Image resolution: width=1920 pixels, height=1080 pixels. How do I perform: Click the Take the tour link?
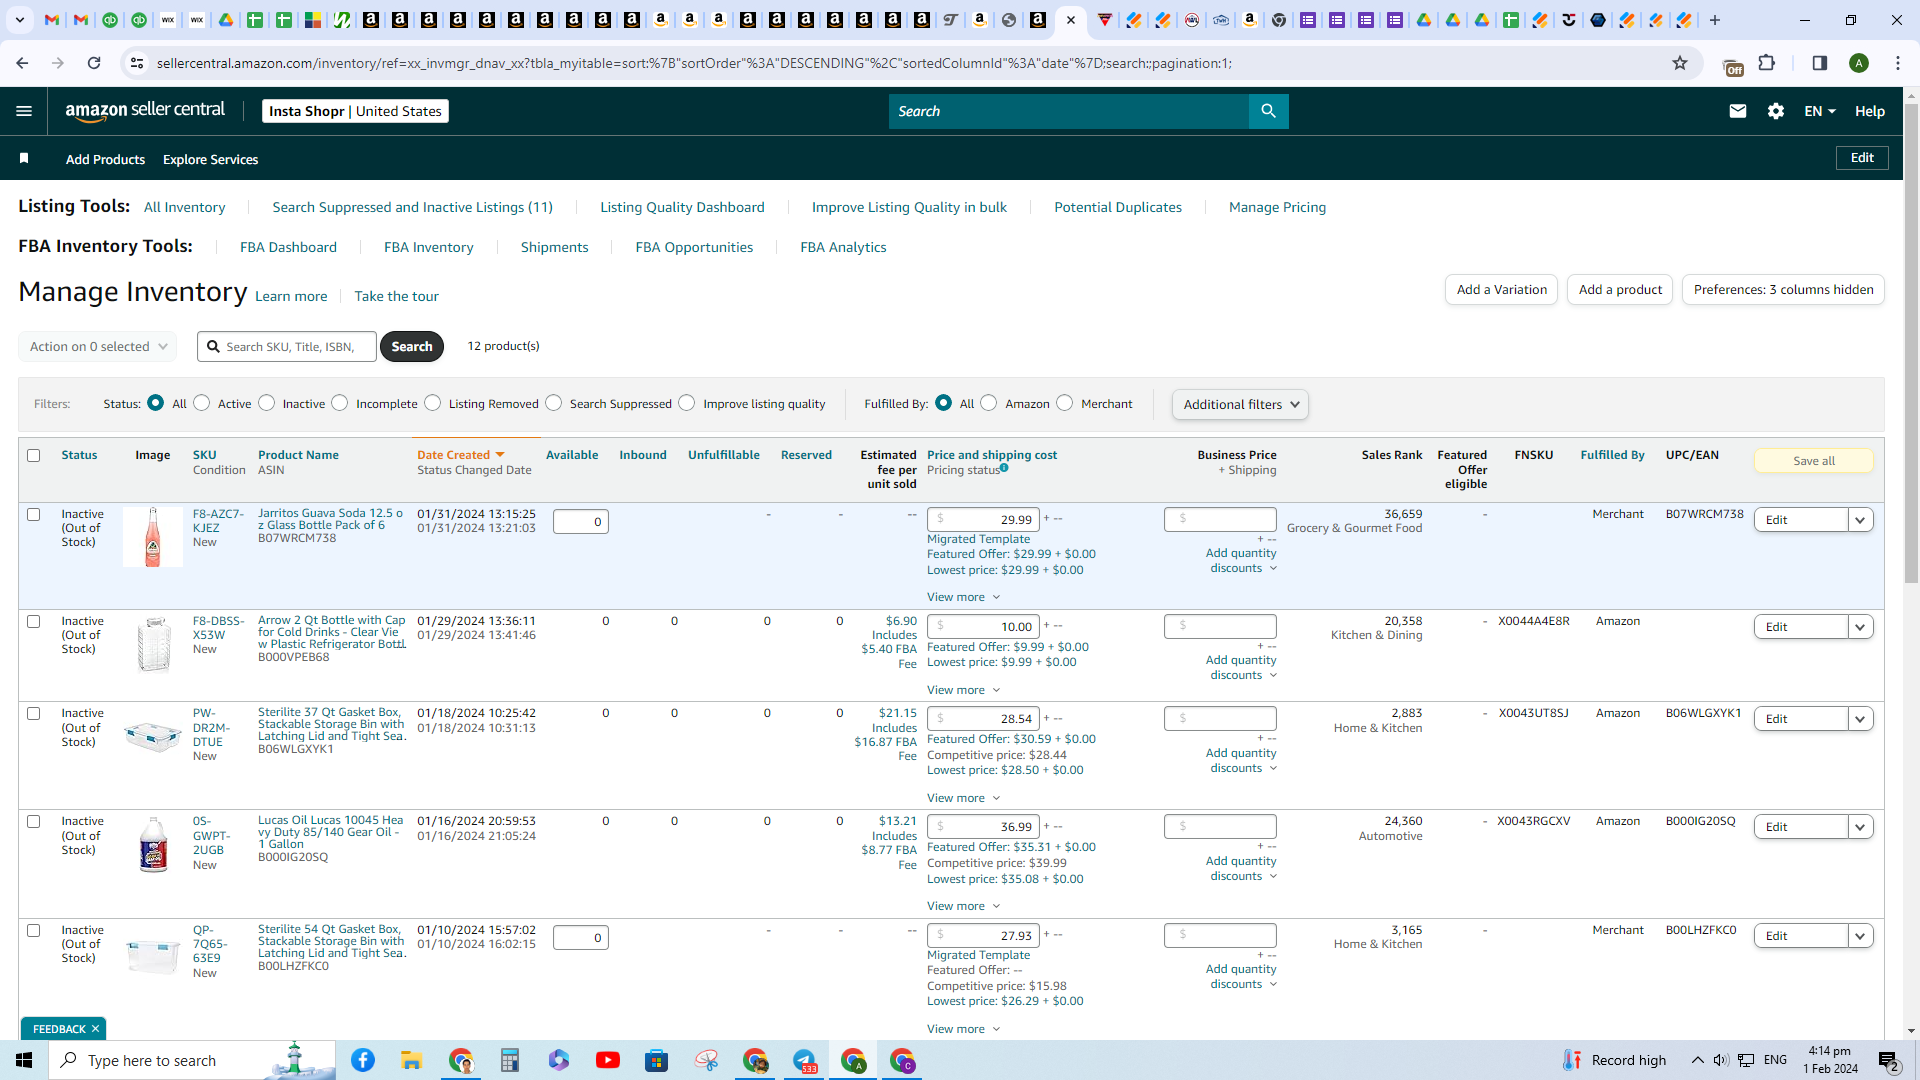click(x=396, y=296)
